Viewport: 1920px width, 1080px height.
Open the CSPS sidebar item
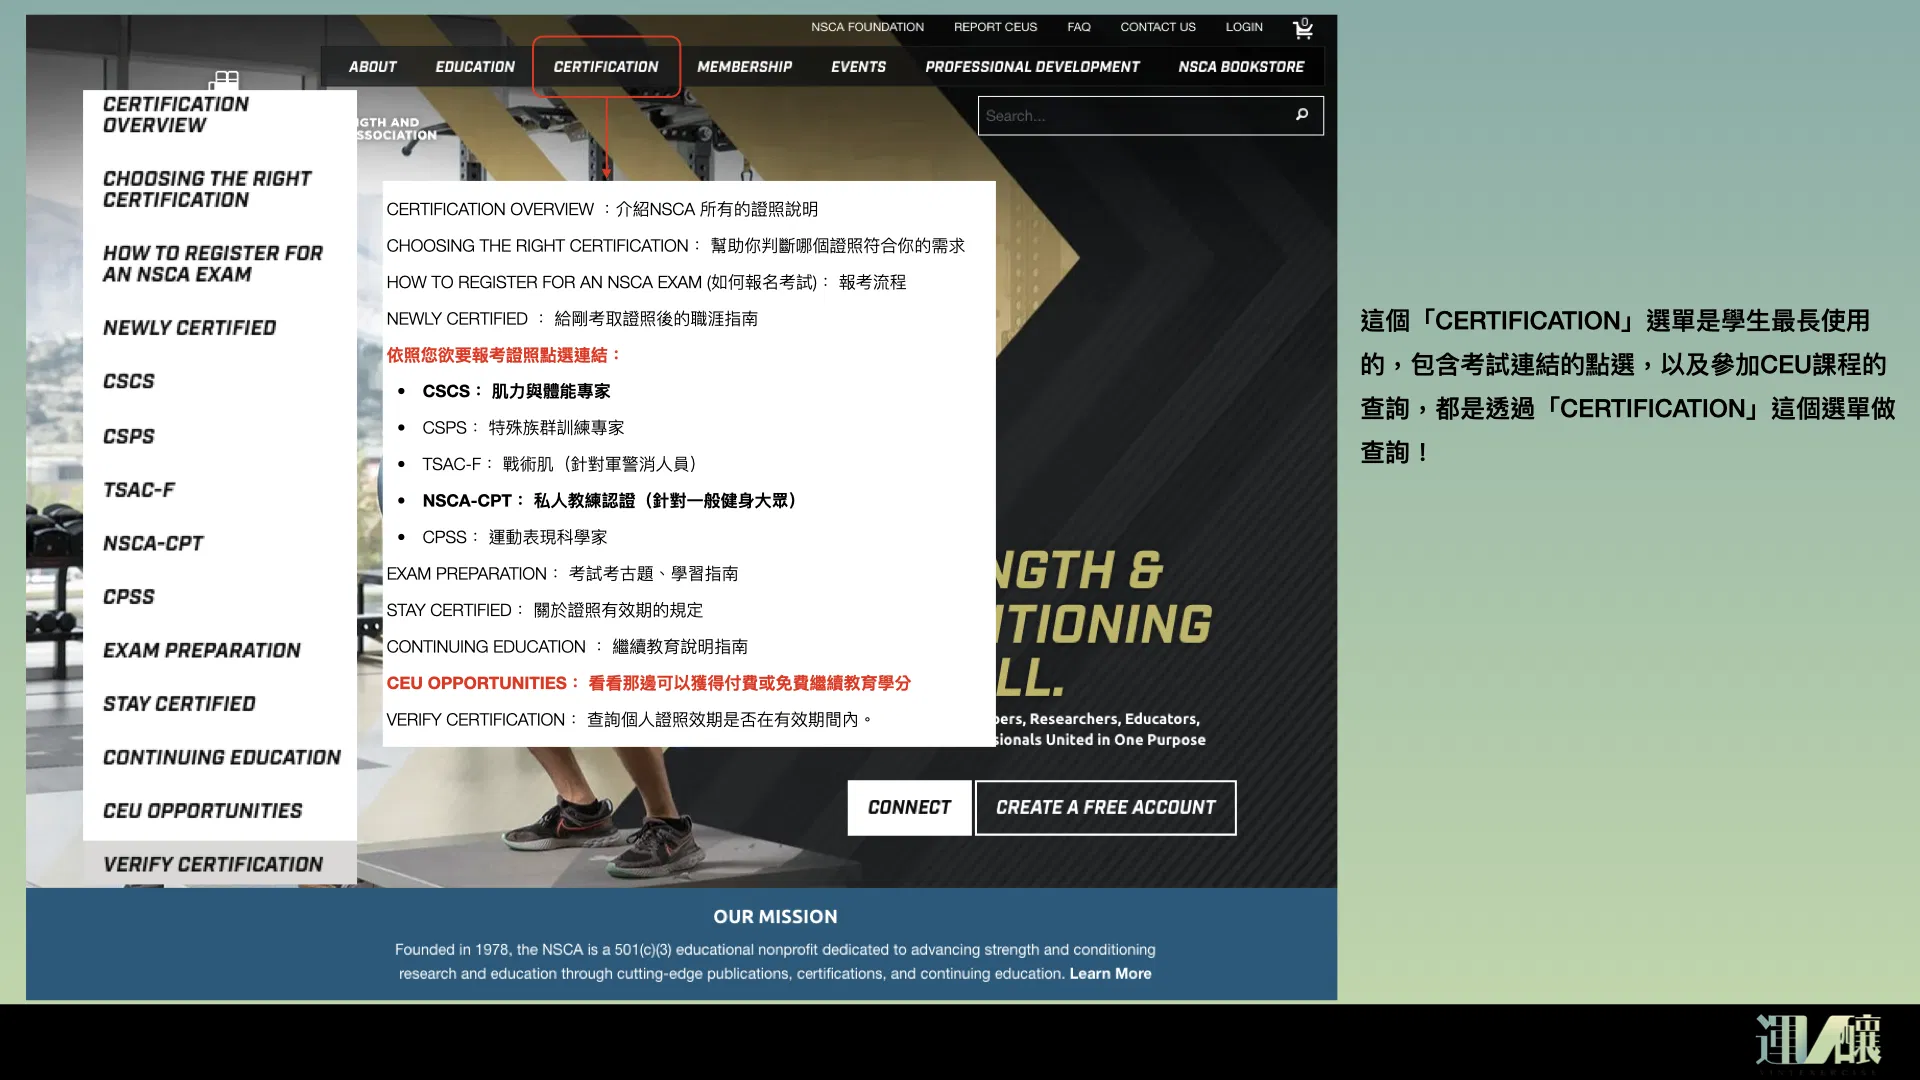coord(129,437)
